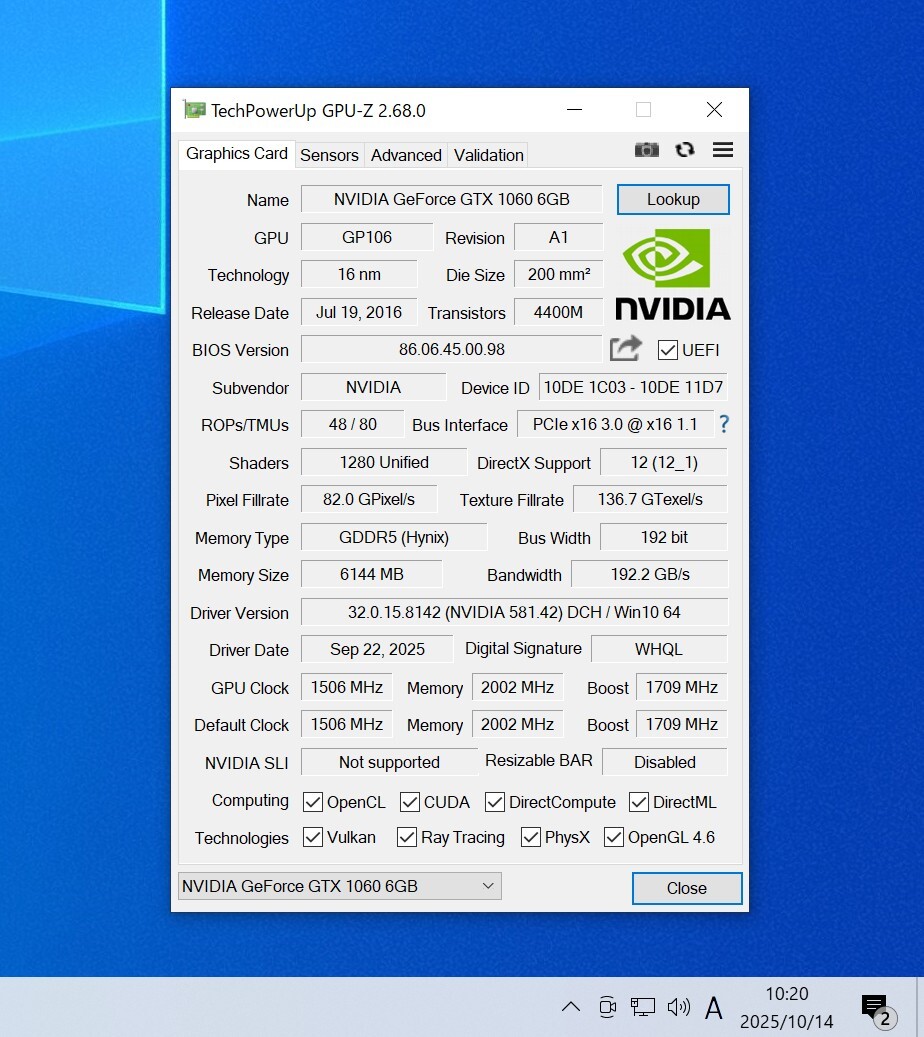Click the BIOS Version text field

[451, 349]
